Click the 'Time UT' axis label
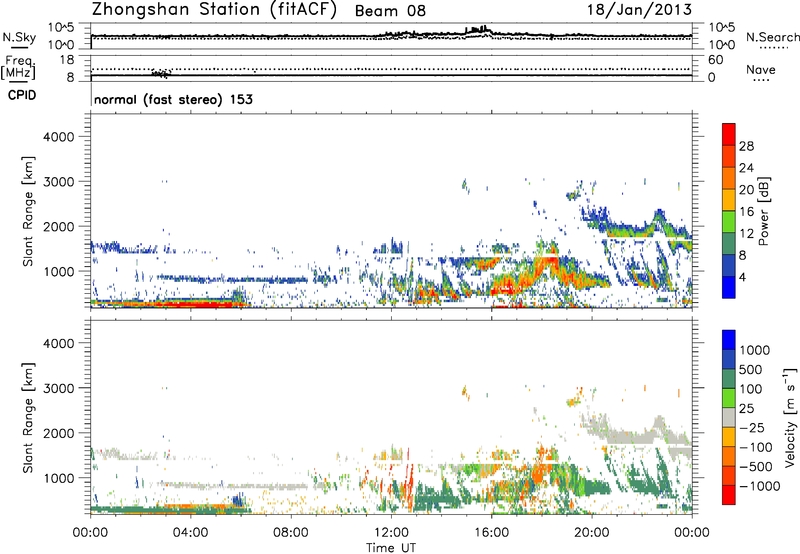The height and width of the screenshot is (554, 800). click(x=391, y=548)
